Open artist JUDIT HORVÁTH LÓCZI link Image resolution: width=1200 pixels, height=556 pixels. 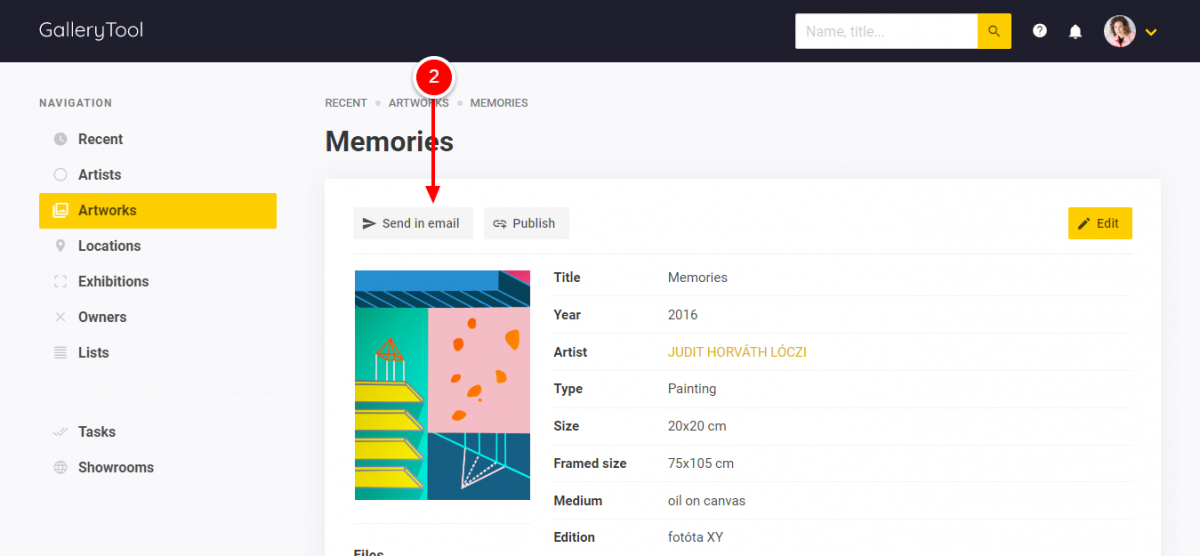click(x=737, y=352)
